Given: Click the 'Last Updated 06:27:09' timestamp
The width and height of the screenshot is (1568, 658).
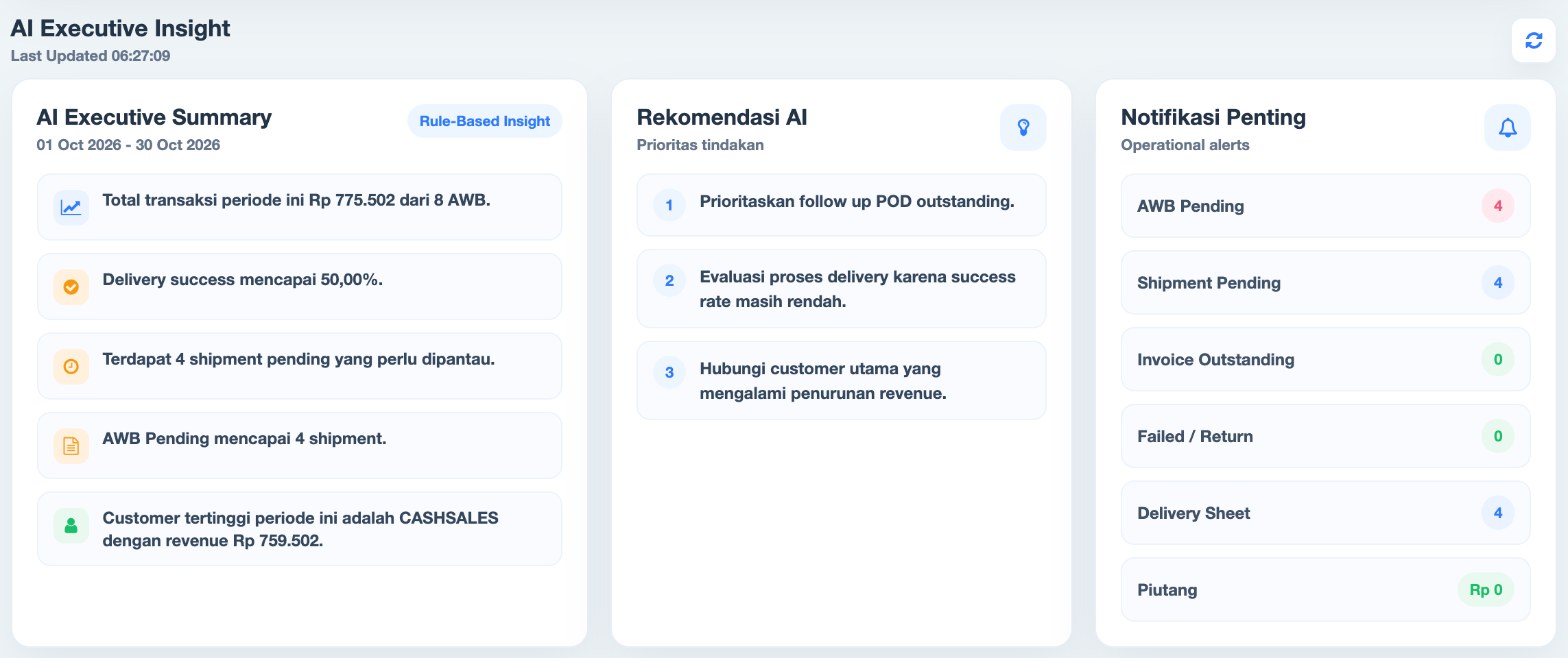Looking at the screenshot, I should coord(90,56).
